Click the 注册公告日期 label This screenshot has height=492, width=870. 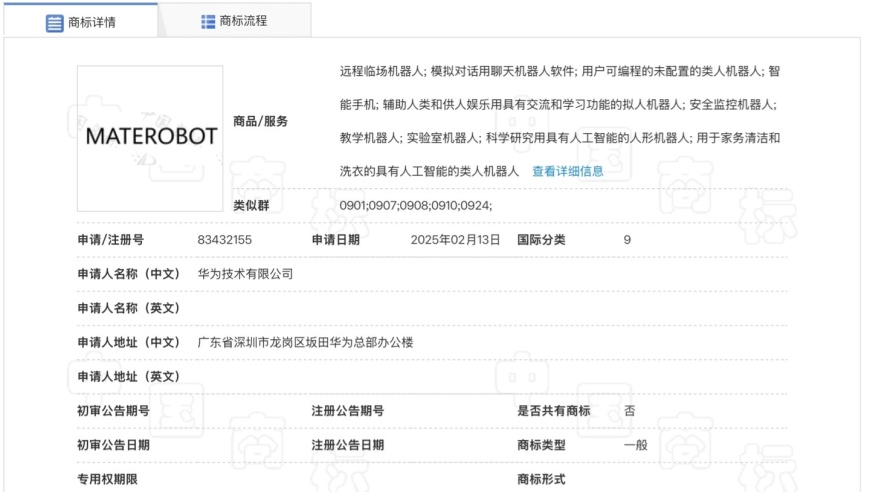click(x=348, y=445)
